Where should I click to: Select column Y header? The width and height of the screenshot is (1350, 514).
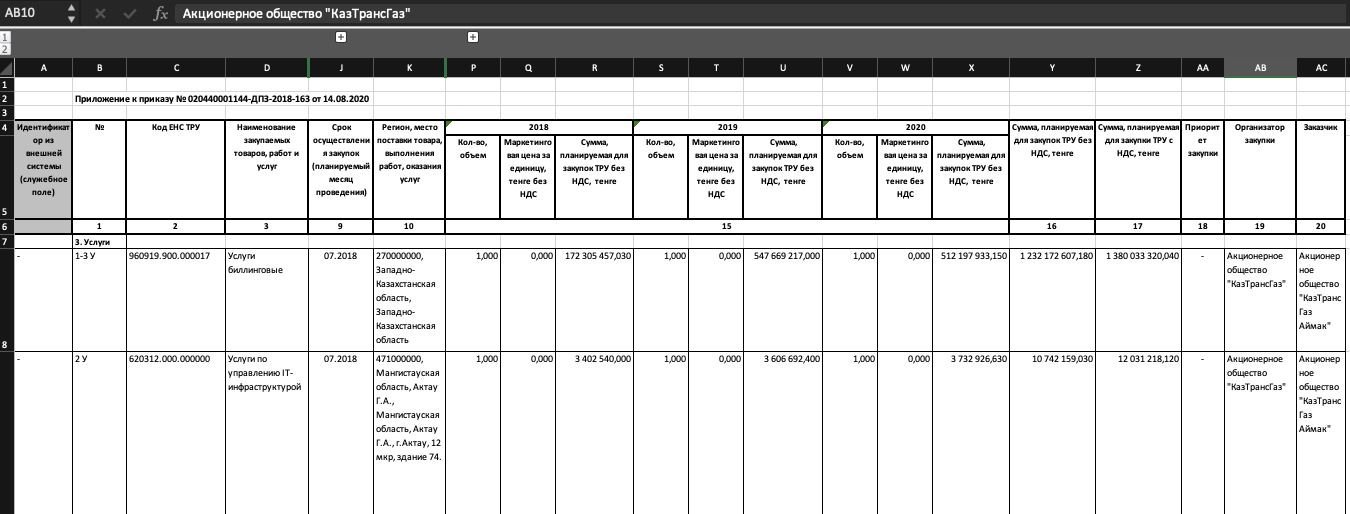point(1052,68)
